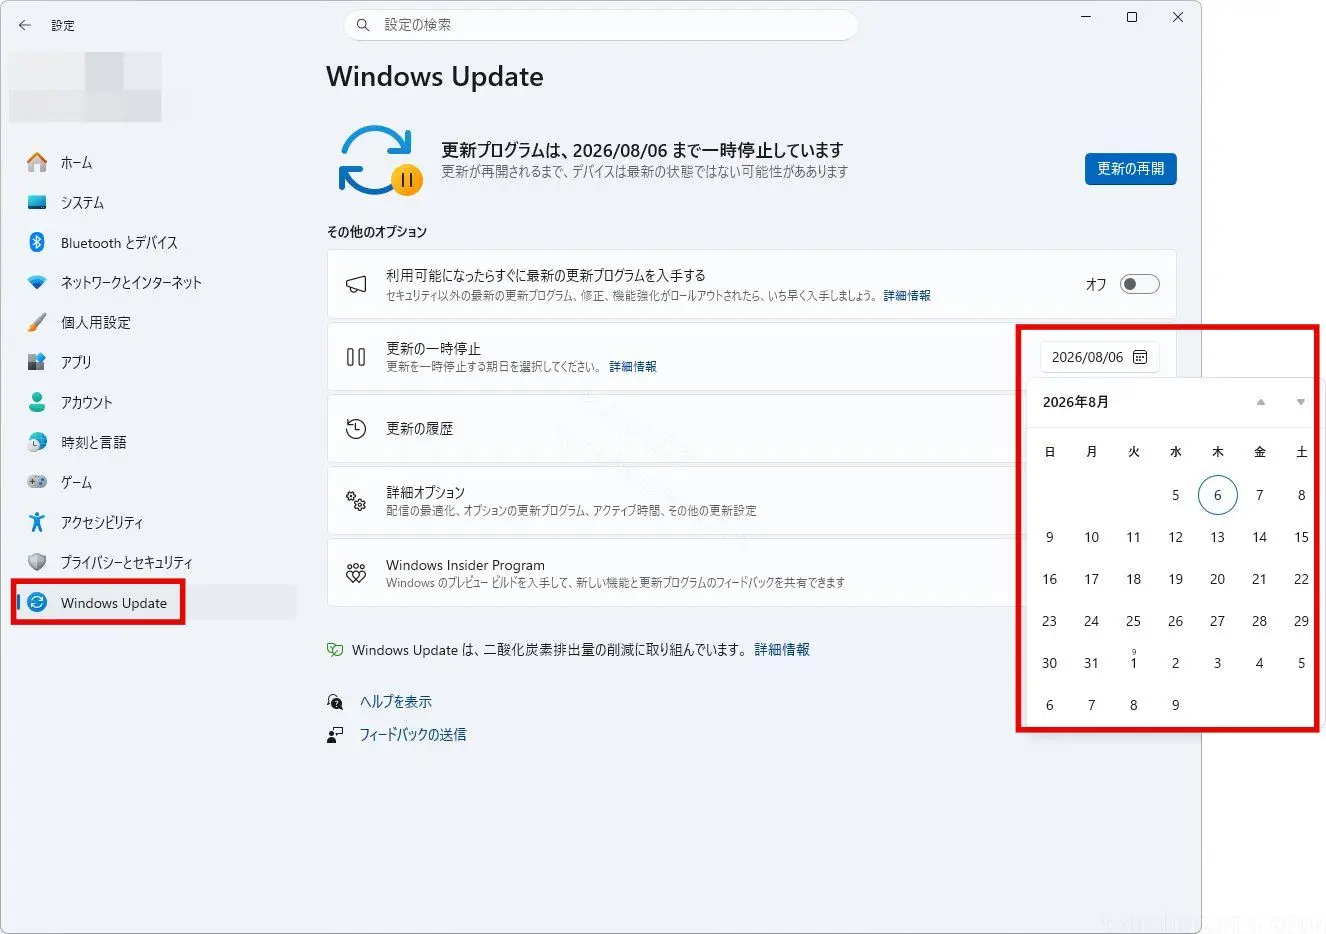Go to ネットワークとインターネット settings

pyautogui.click(x=155, y=282)
